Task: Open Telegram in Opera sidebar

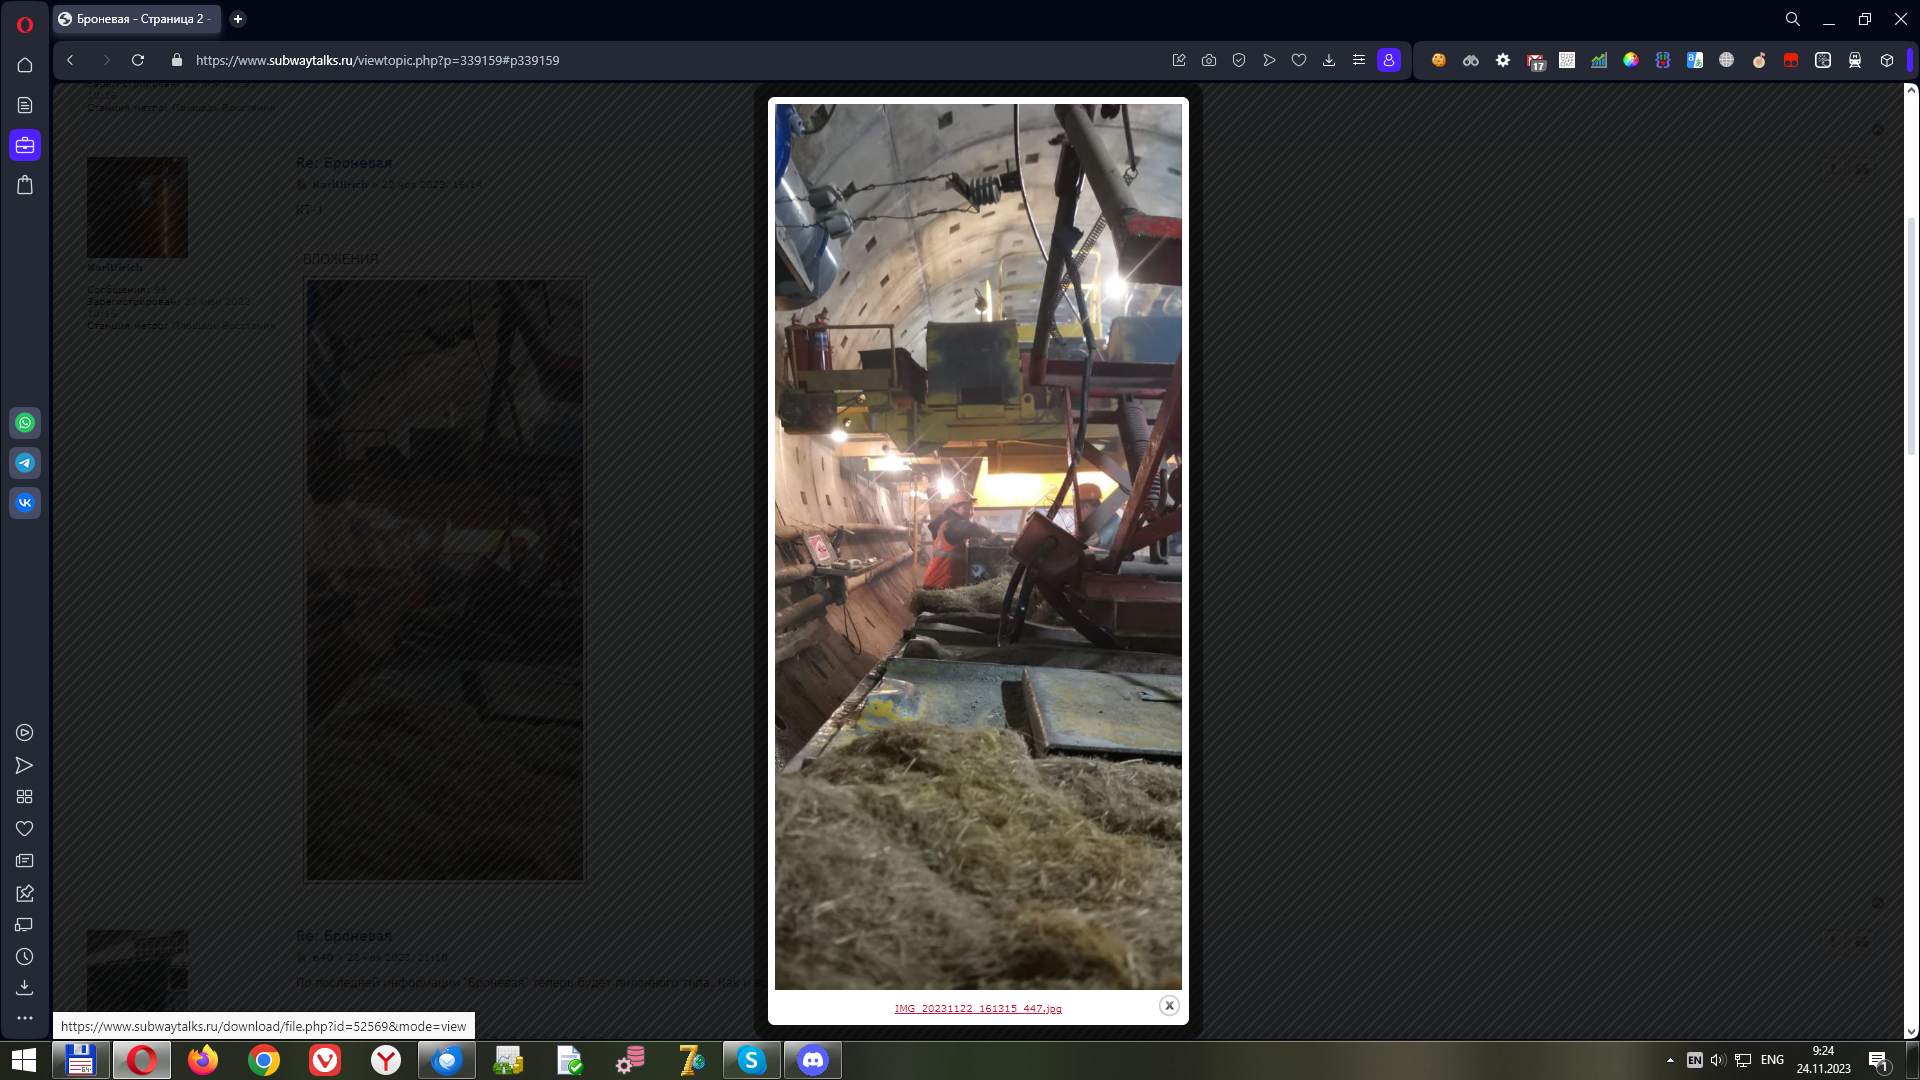Action: (25, 463)
